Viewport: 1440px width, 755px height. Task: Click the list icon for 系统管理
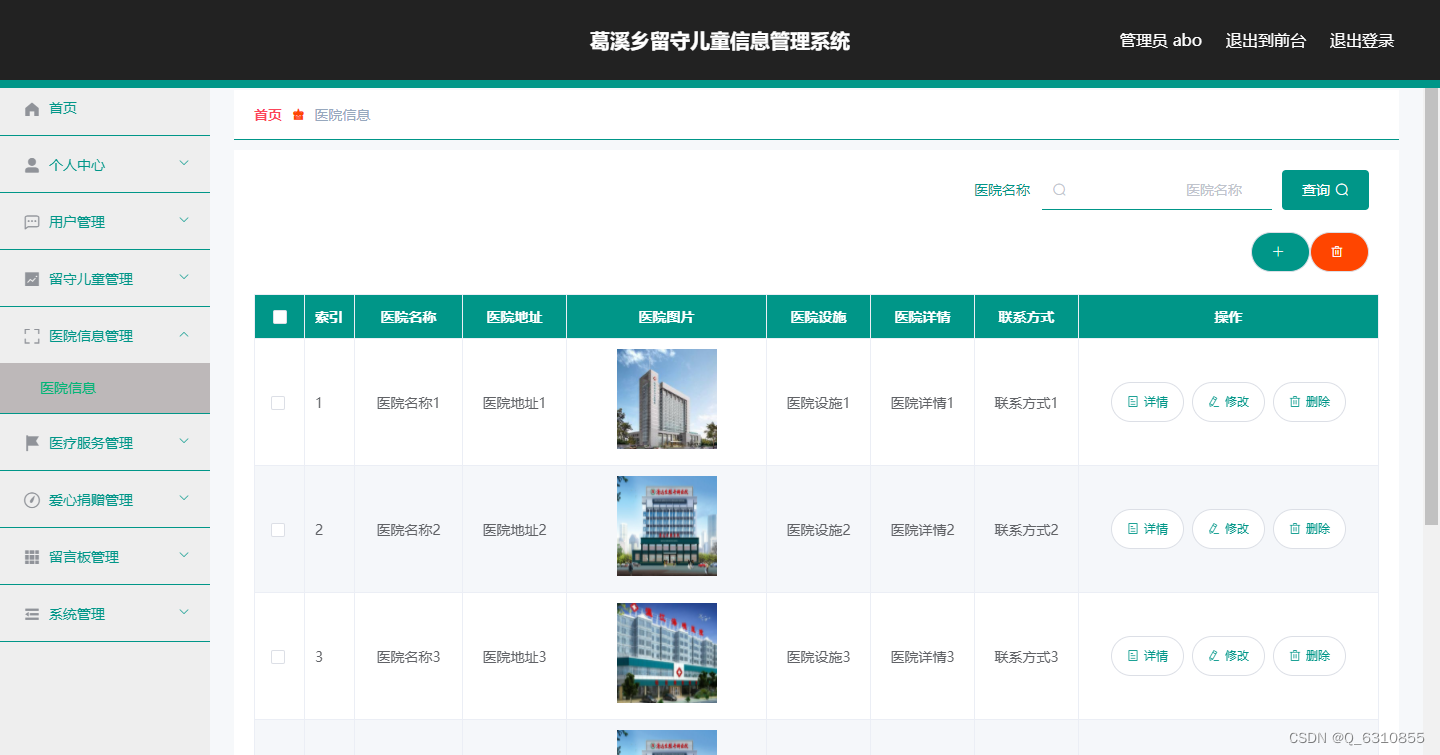pos(32,614)
